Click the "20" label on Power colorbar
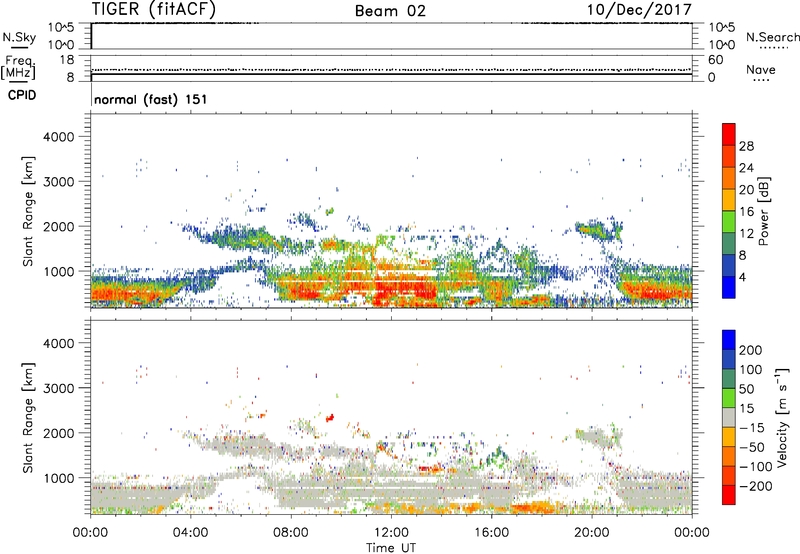 (x=746, y=190)
